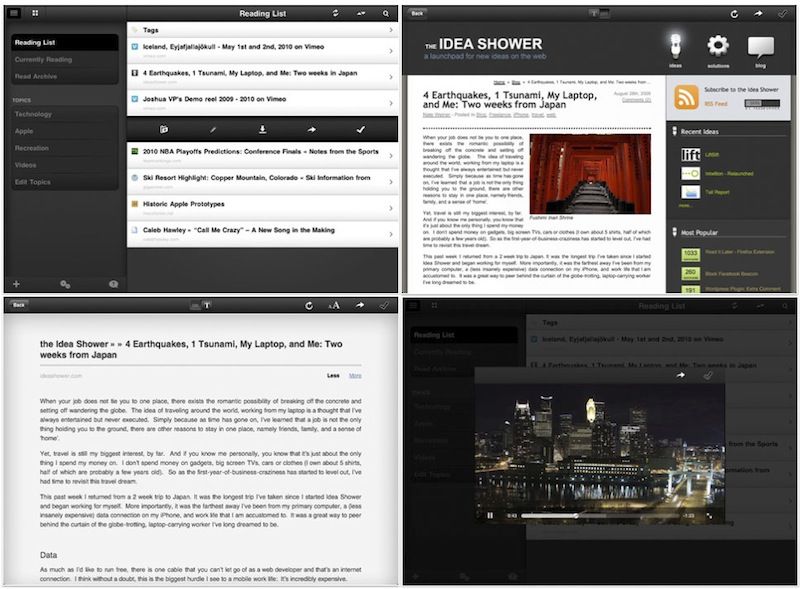This screenshot has width=800, height=589.
Task: Click the orange 'RSS Feed' link on Idea Shower
Action: 716,104
